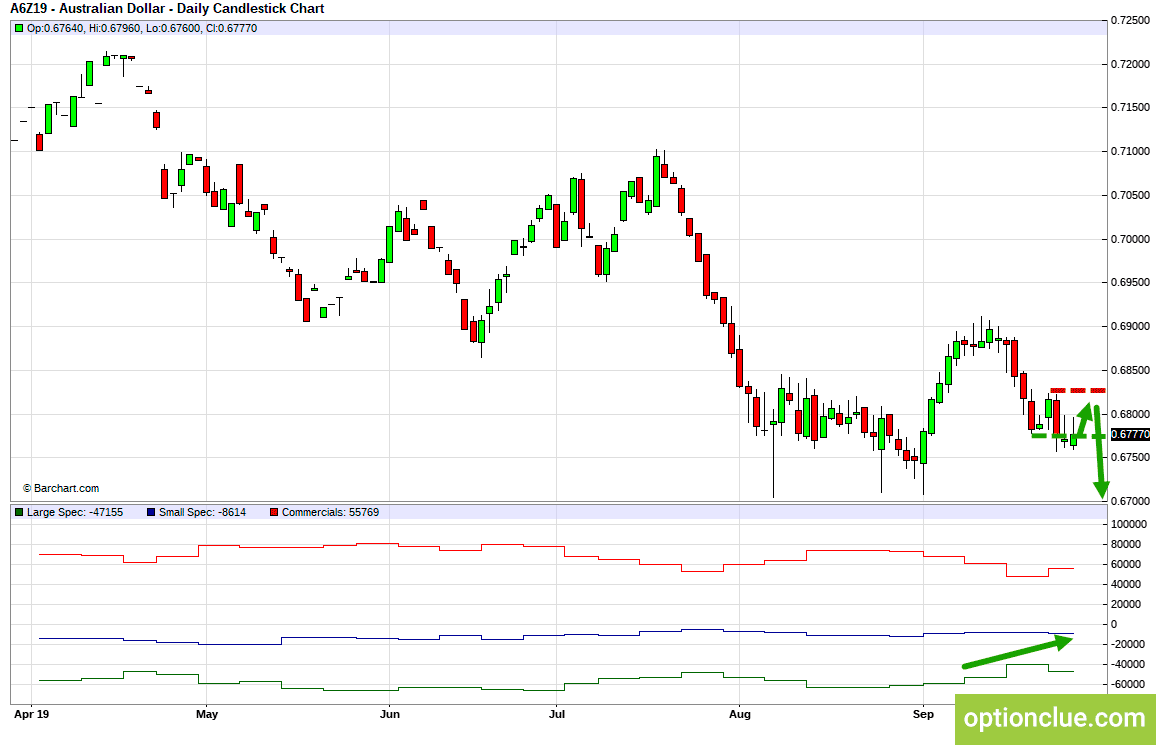
Task: Click the green OHLC legend square
Action: 19,29
